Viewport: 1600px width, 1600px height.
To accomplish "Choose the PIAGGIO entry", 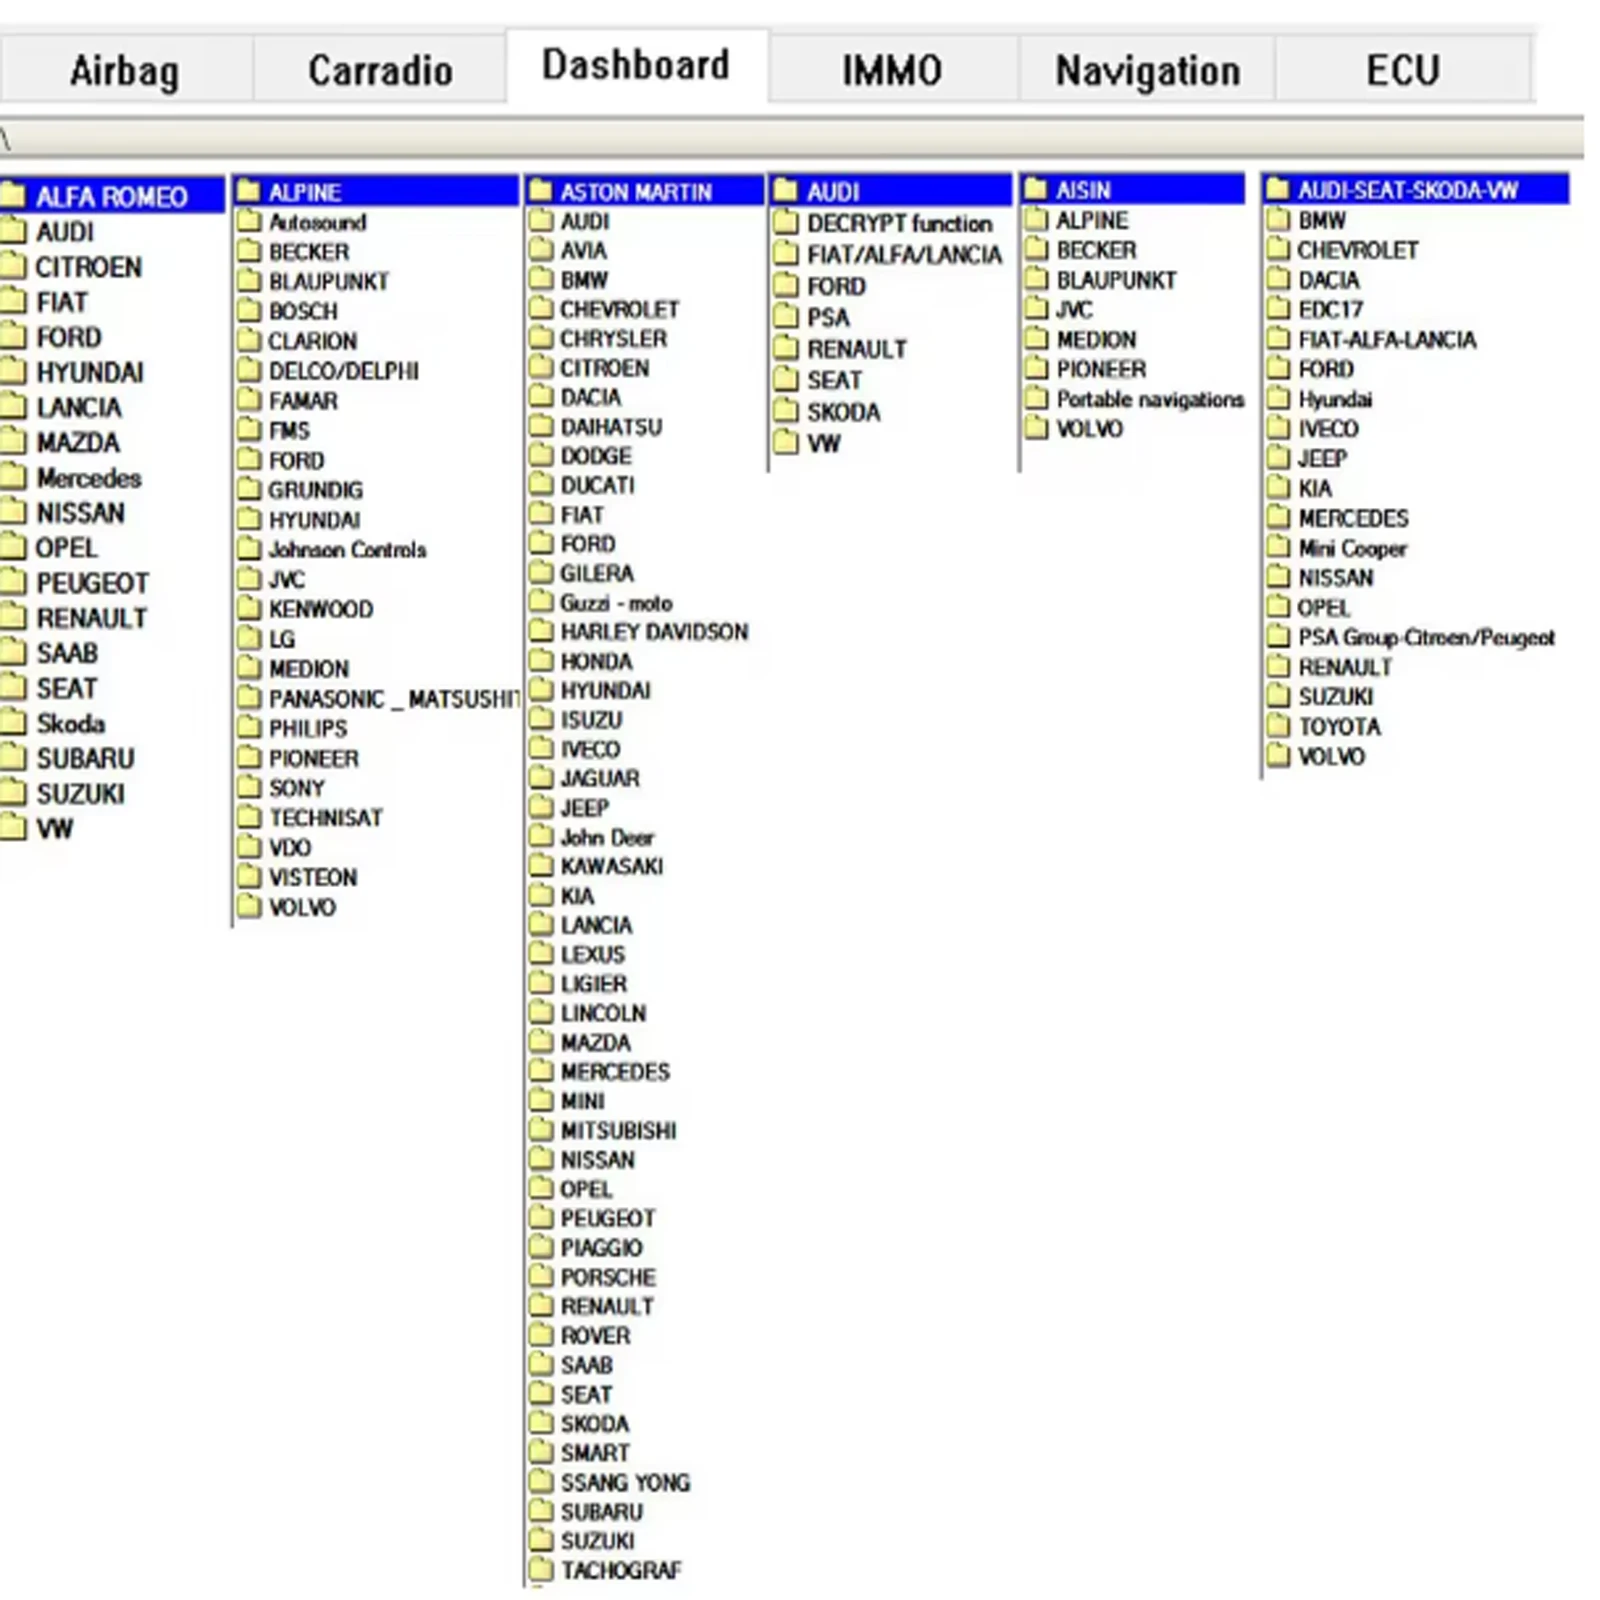I will pyautogui.click(x=601, y=1248).
